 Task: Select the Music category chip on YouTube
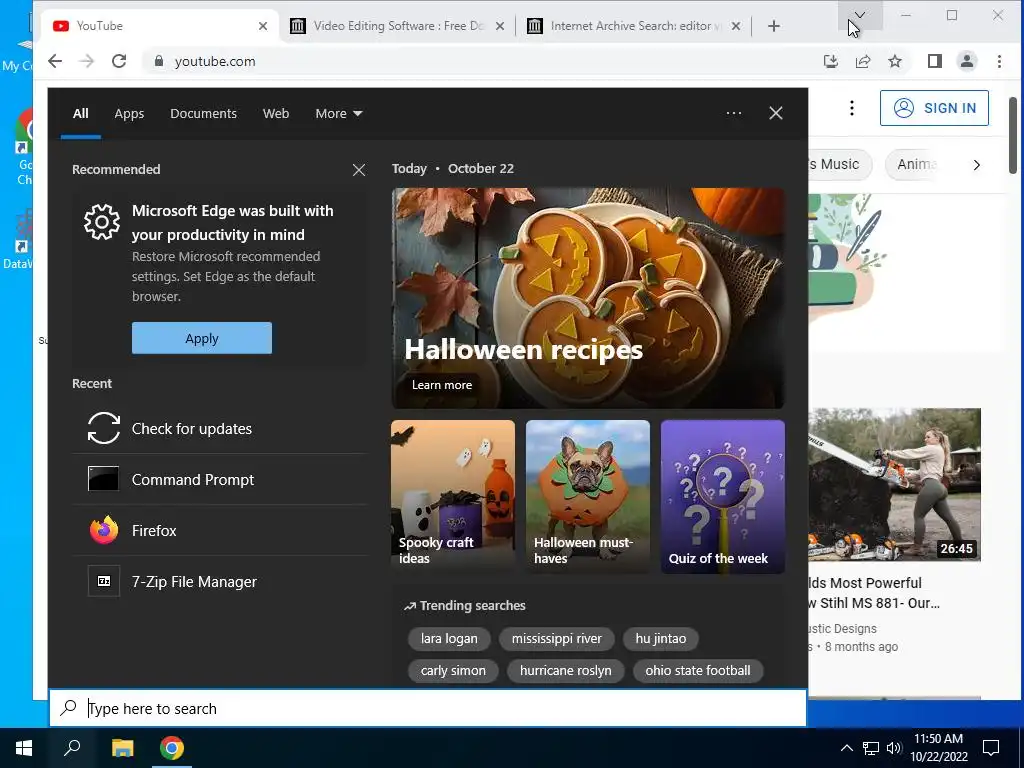pyautogui.click(x=840, y=165)
